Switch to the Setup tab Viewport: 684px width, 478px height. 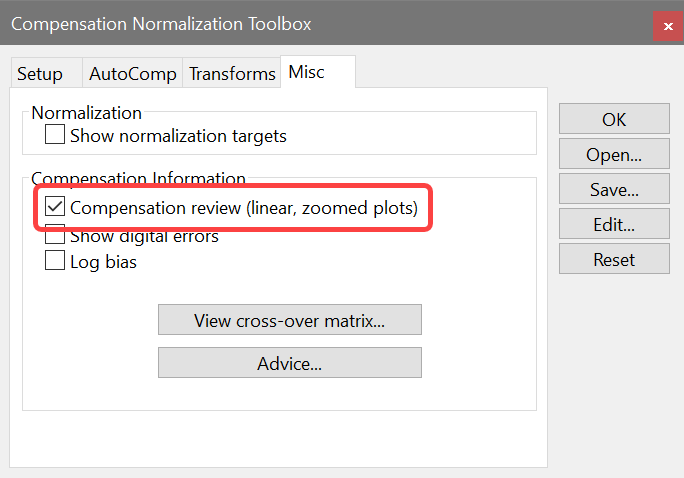click(x=40, y=74)
